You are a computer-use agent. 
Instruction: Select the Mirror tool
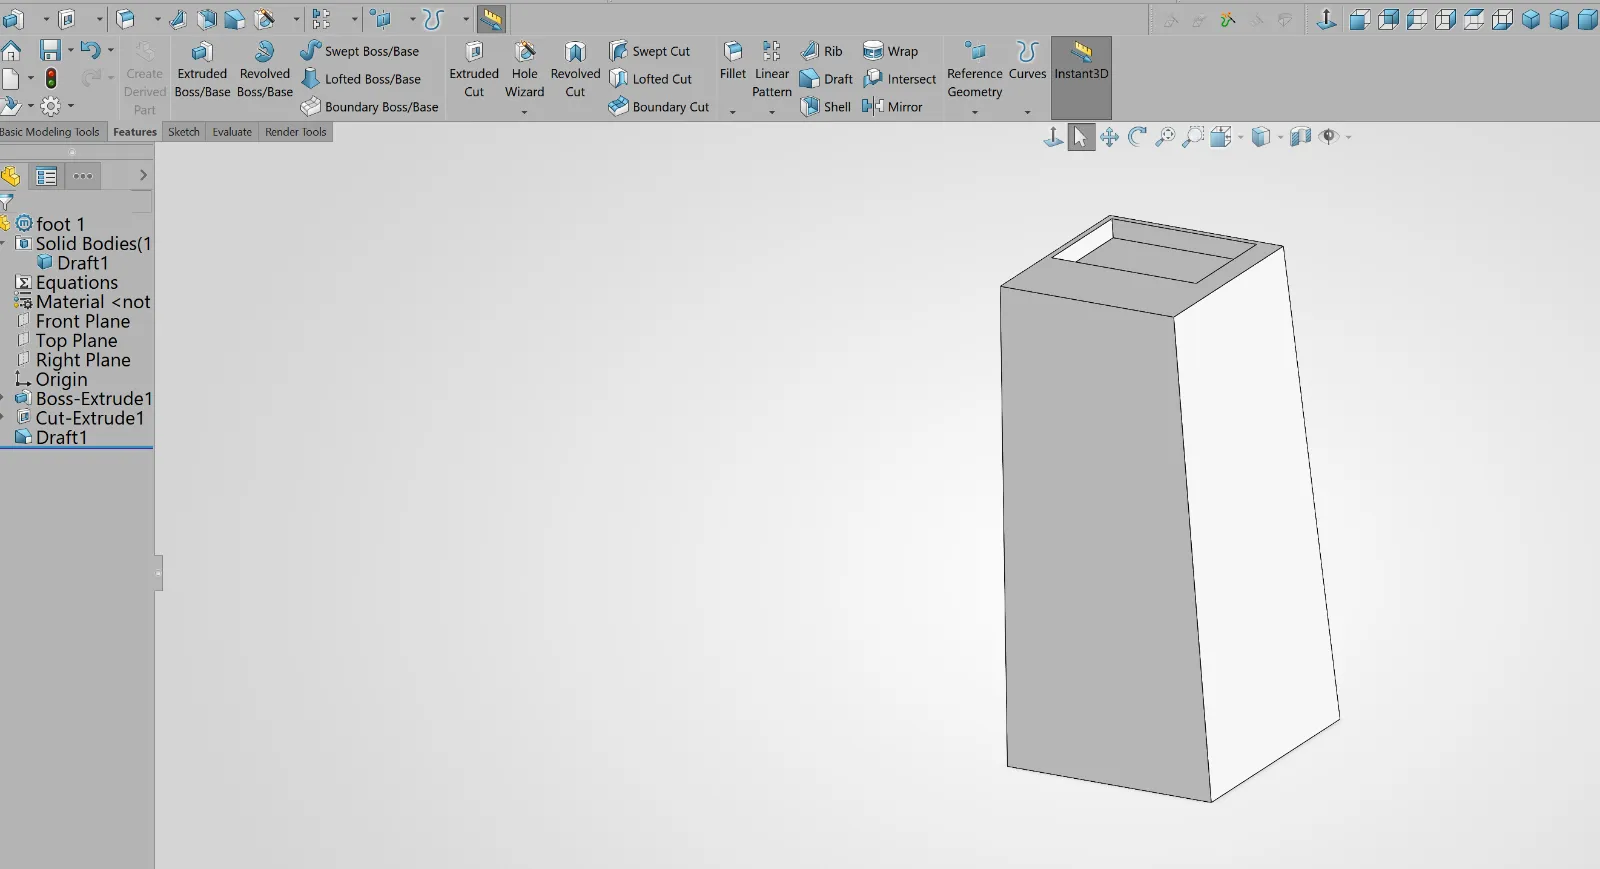click(x=892, y=107)
